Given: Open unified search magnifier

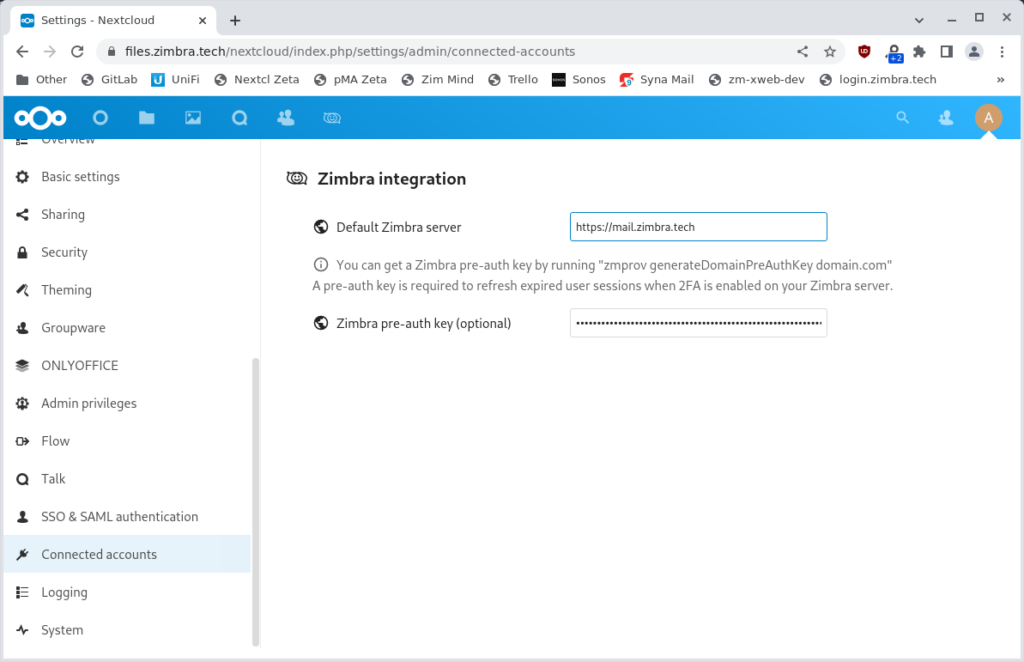Looking at the screenshot, I should point(902,117).
